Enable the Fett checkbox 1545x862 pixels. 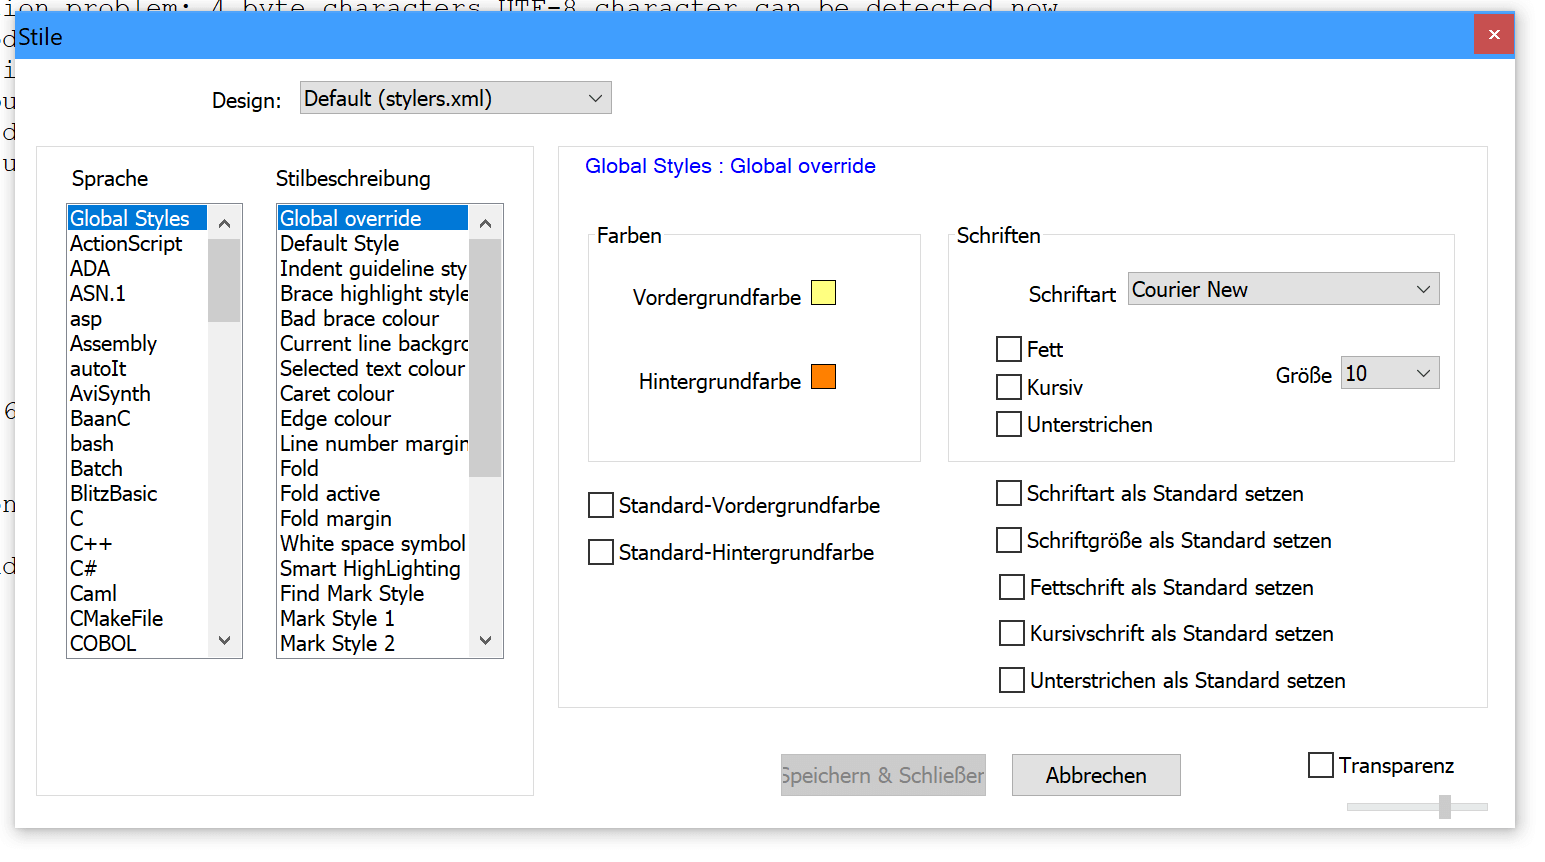[x=1009, y=349]
